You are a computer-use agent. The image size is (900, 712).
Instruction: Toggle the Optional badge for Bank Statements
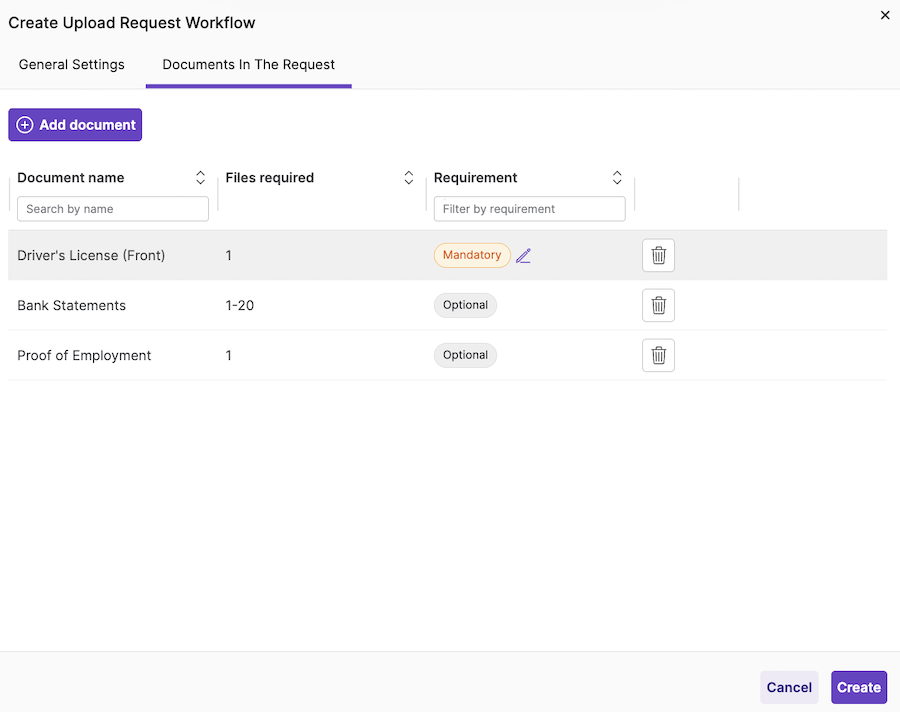click(465, 305)
